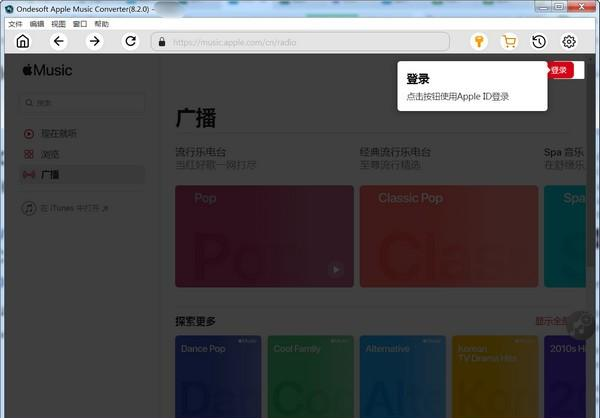Open the settings gear icon
600x418 pixels.
point(569,41)
